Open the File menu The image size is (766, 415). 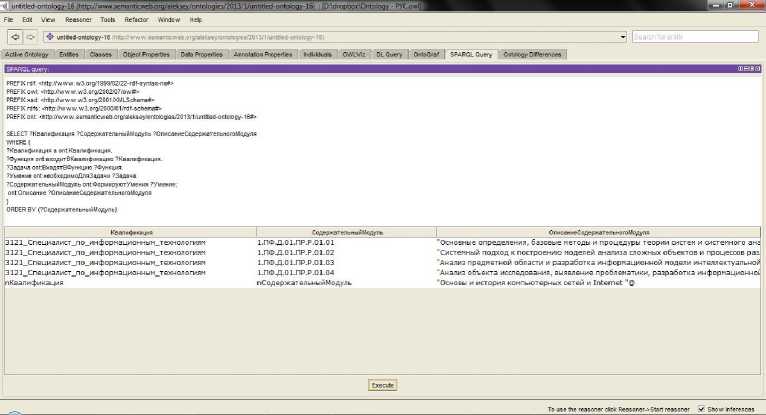(8, 20)
